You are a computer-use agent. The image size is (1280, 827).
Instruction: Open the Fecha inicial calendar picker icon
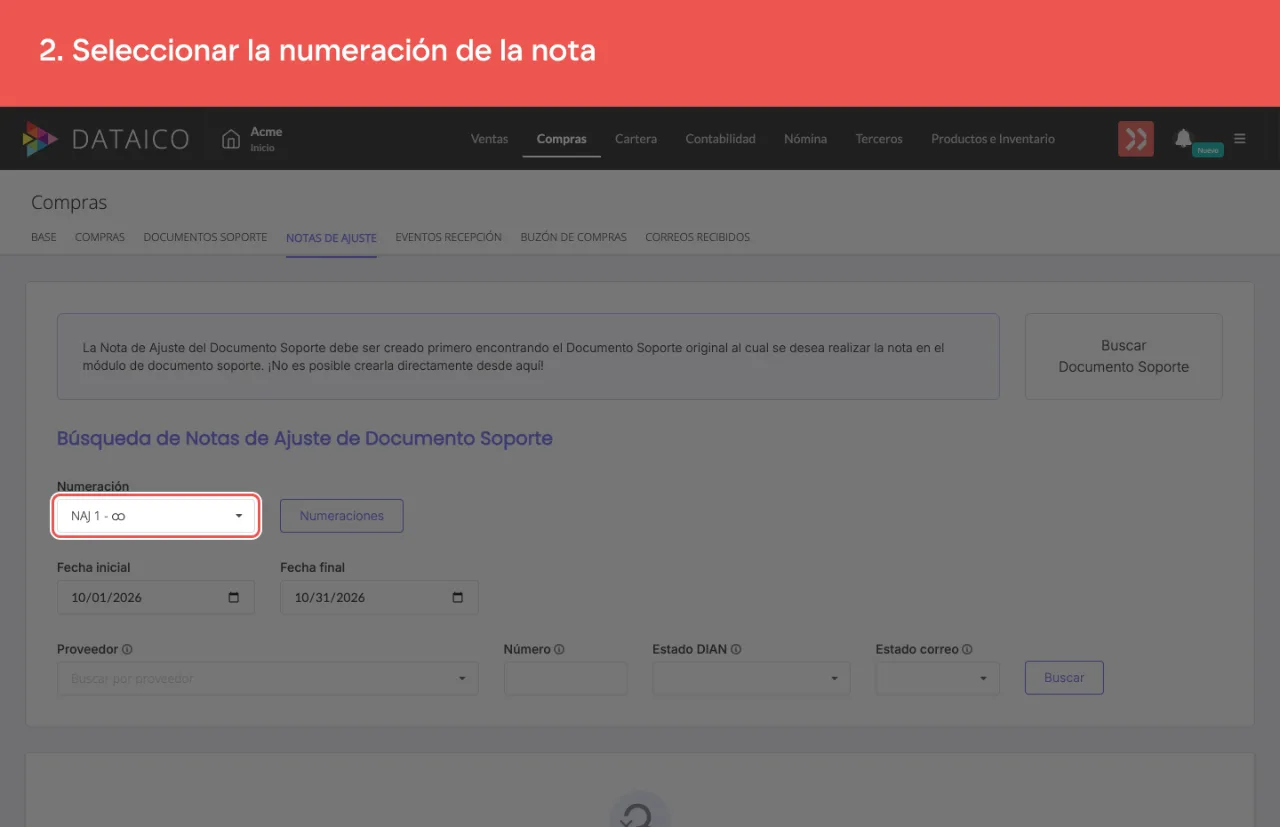pos(234,597)
